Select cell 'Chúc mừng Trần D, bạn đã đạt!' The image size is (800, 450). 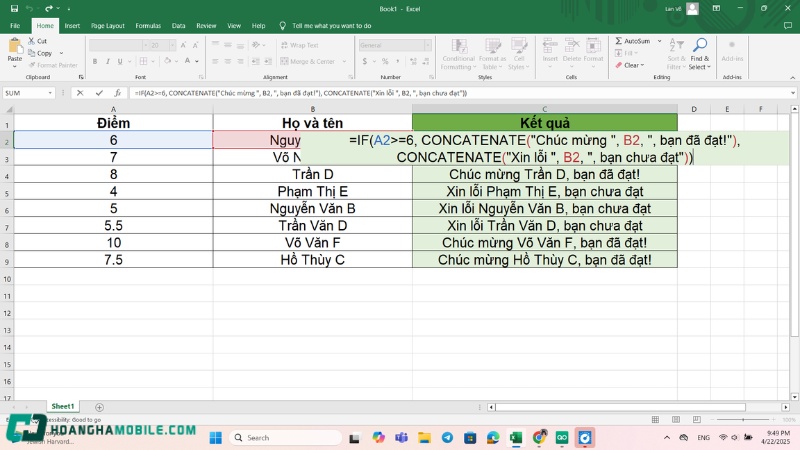click(x=544, y=174)
